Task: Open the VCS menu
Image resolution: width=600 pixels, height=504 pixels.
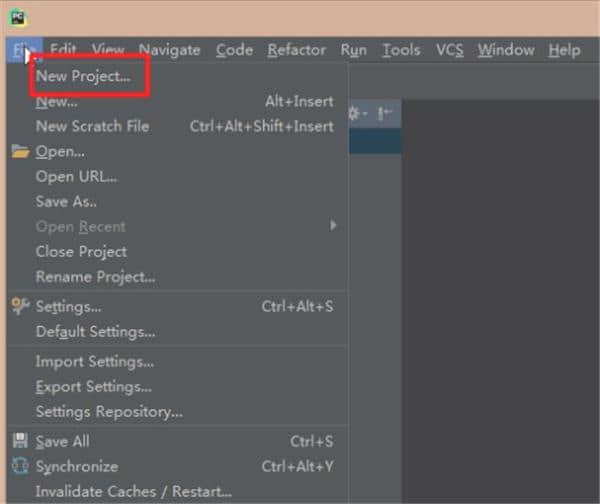Action: [449, 50]
